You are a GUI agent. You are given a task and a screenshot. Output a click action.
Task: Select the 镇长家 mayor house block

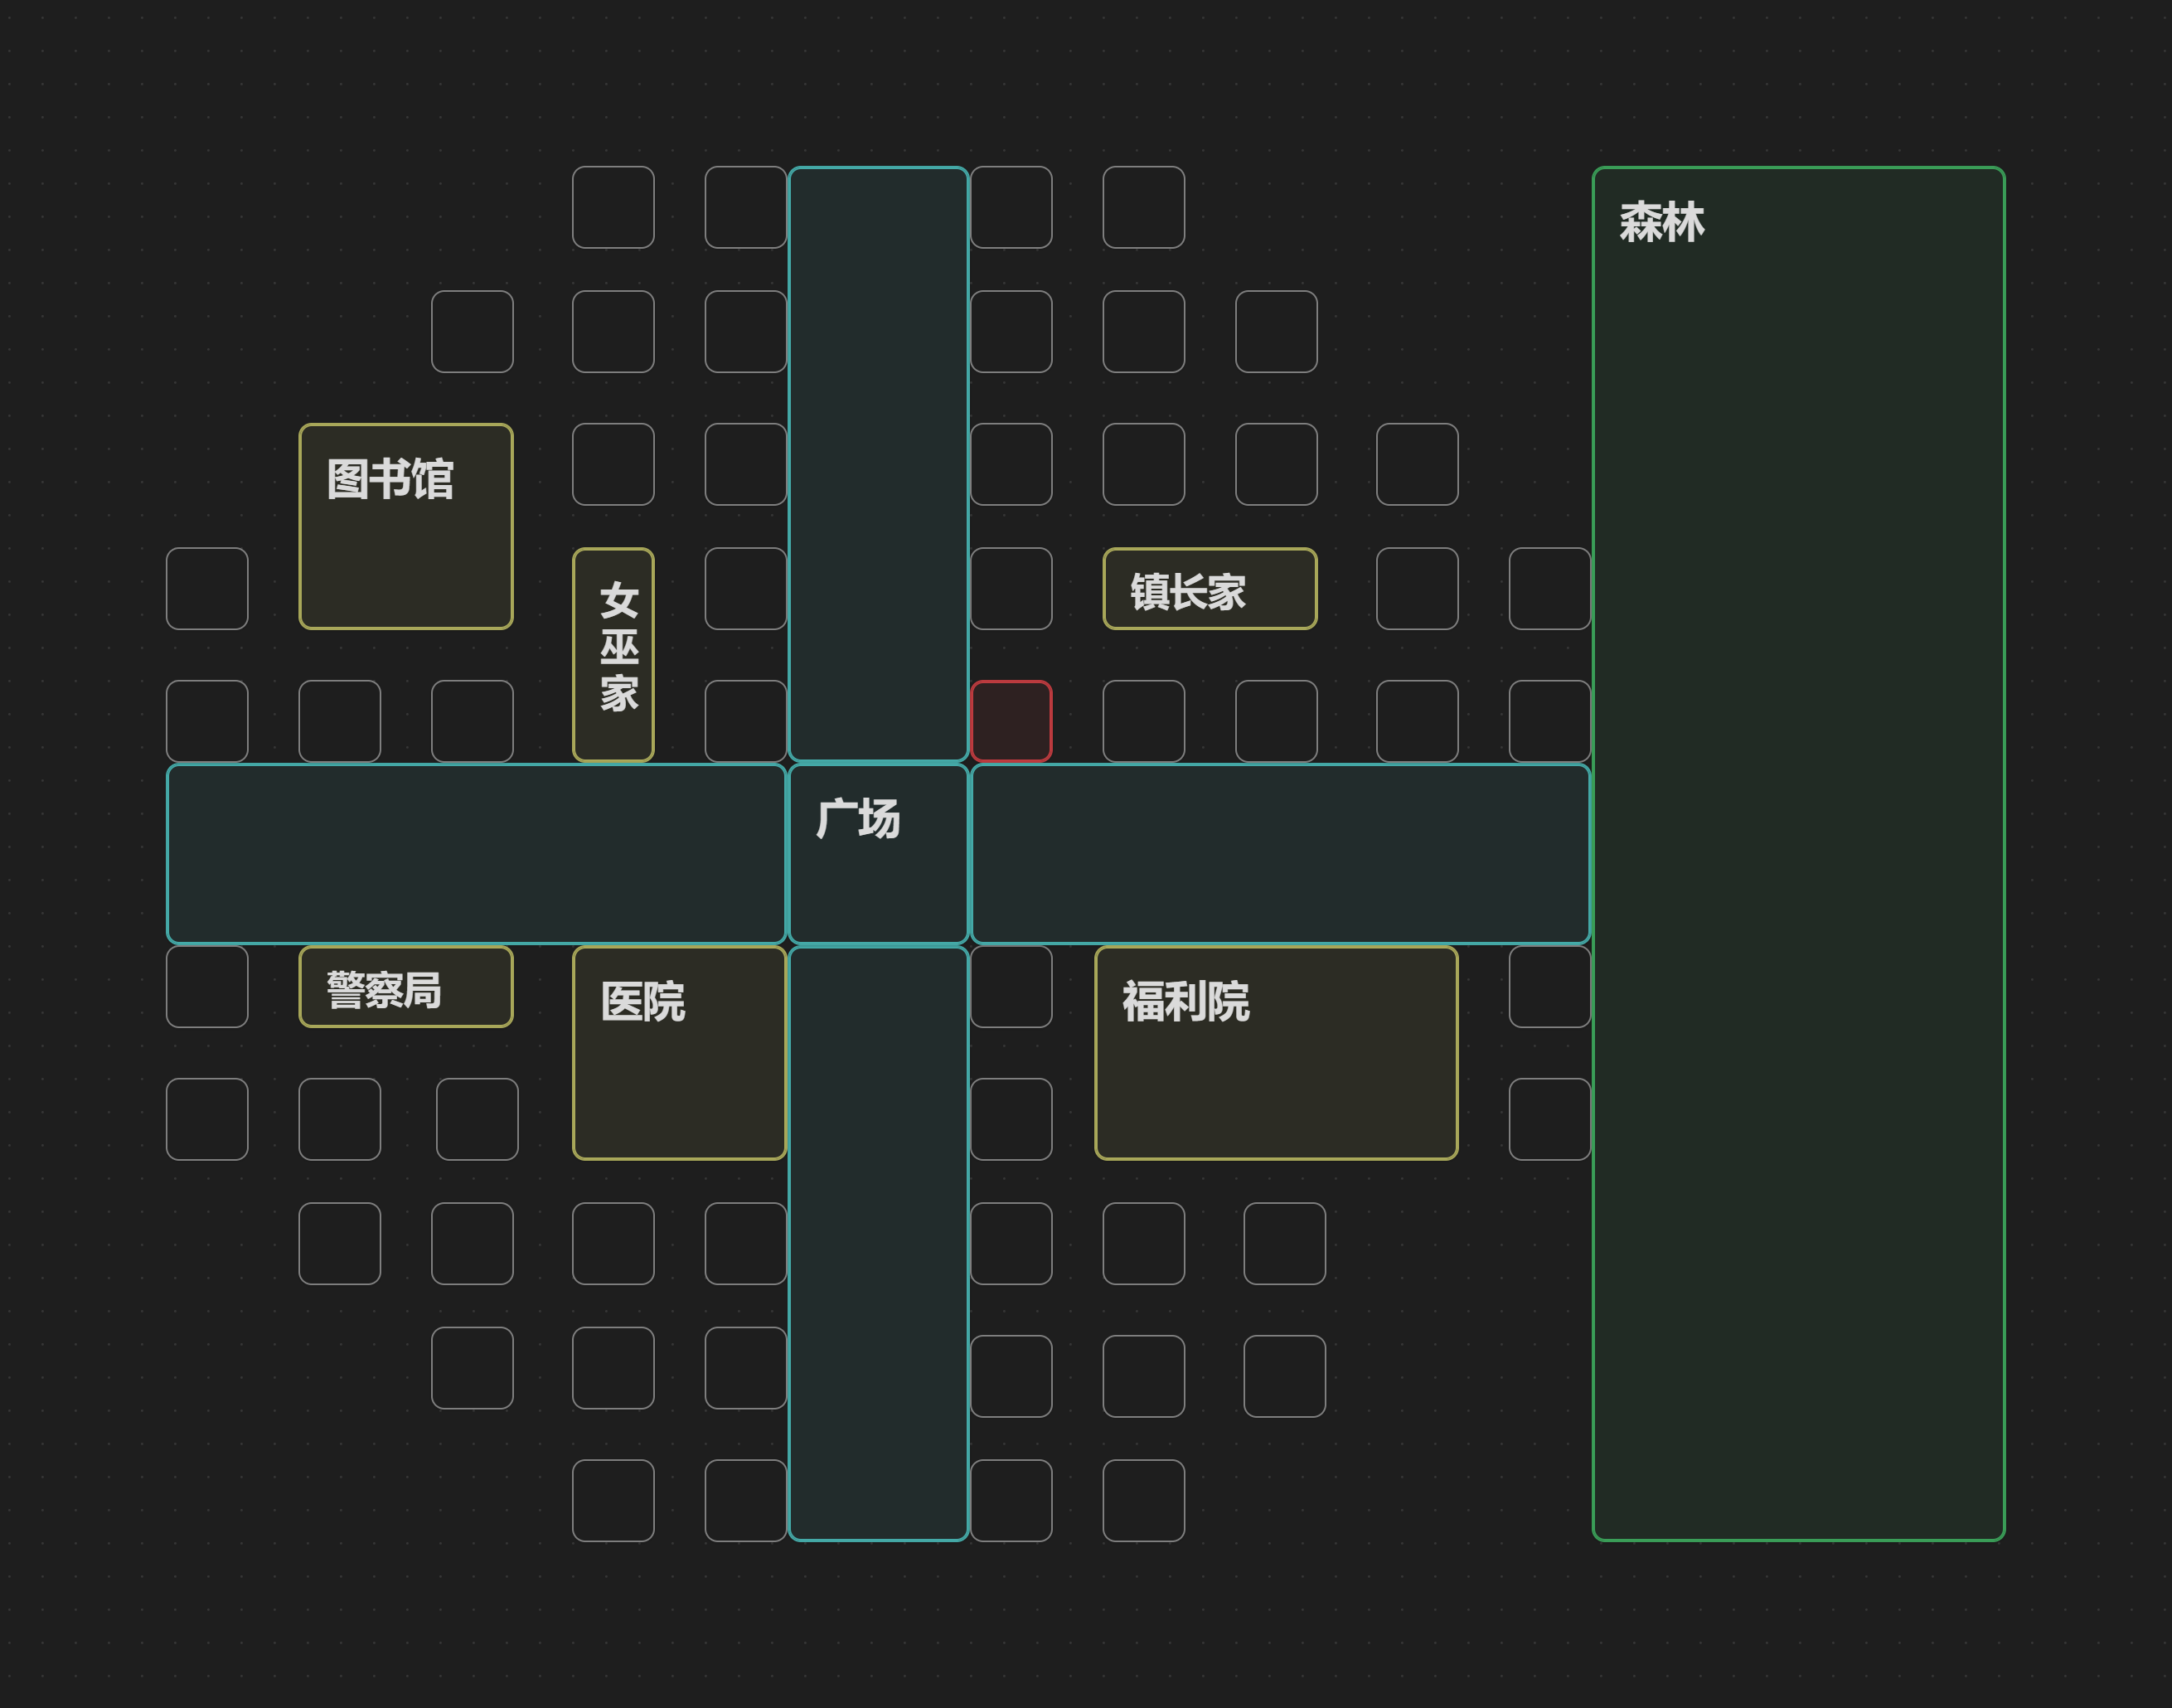[1209, 589]
